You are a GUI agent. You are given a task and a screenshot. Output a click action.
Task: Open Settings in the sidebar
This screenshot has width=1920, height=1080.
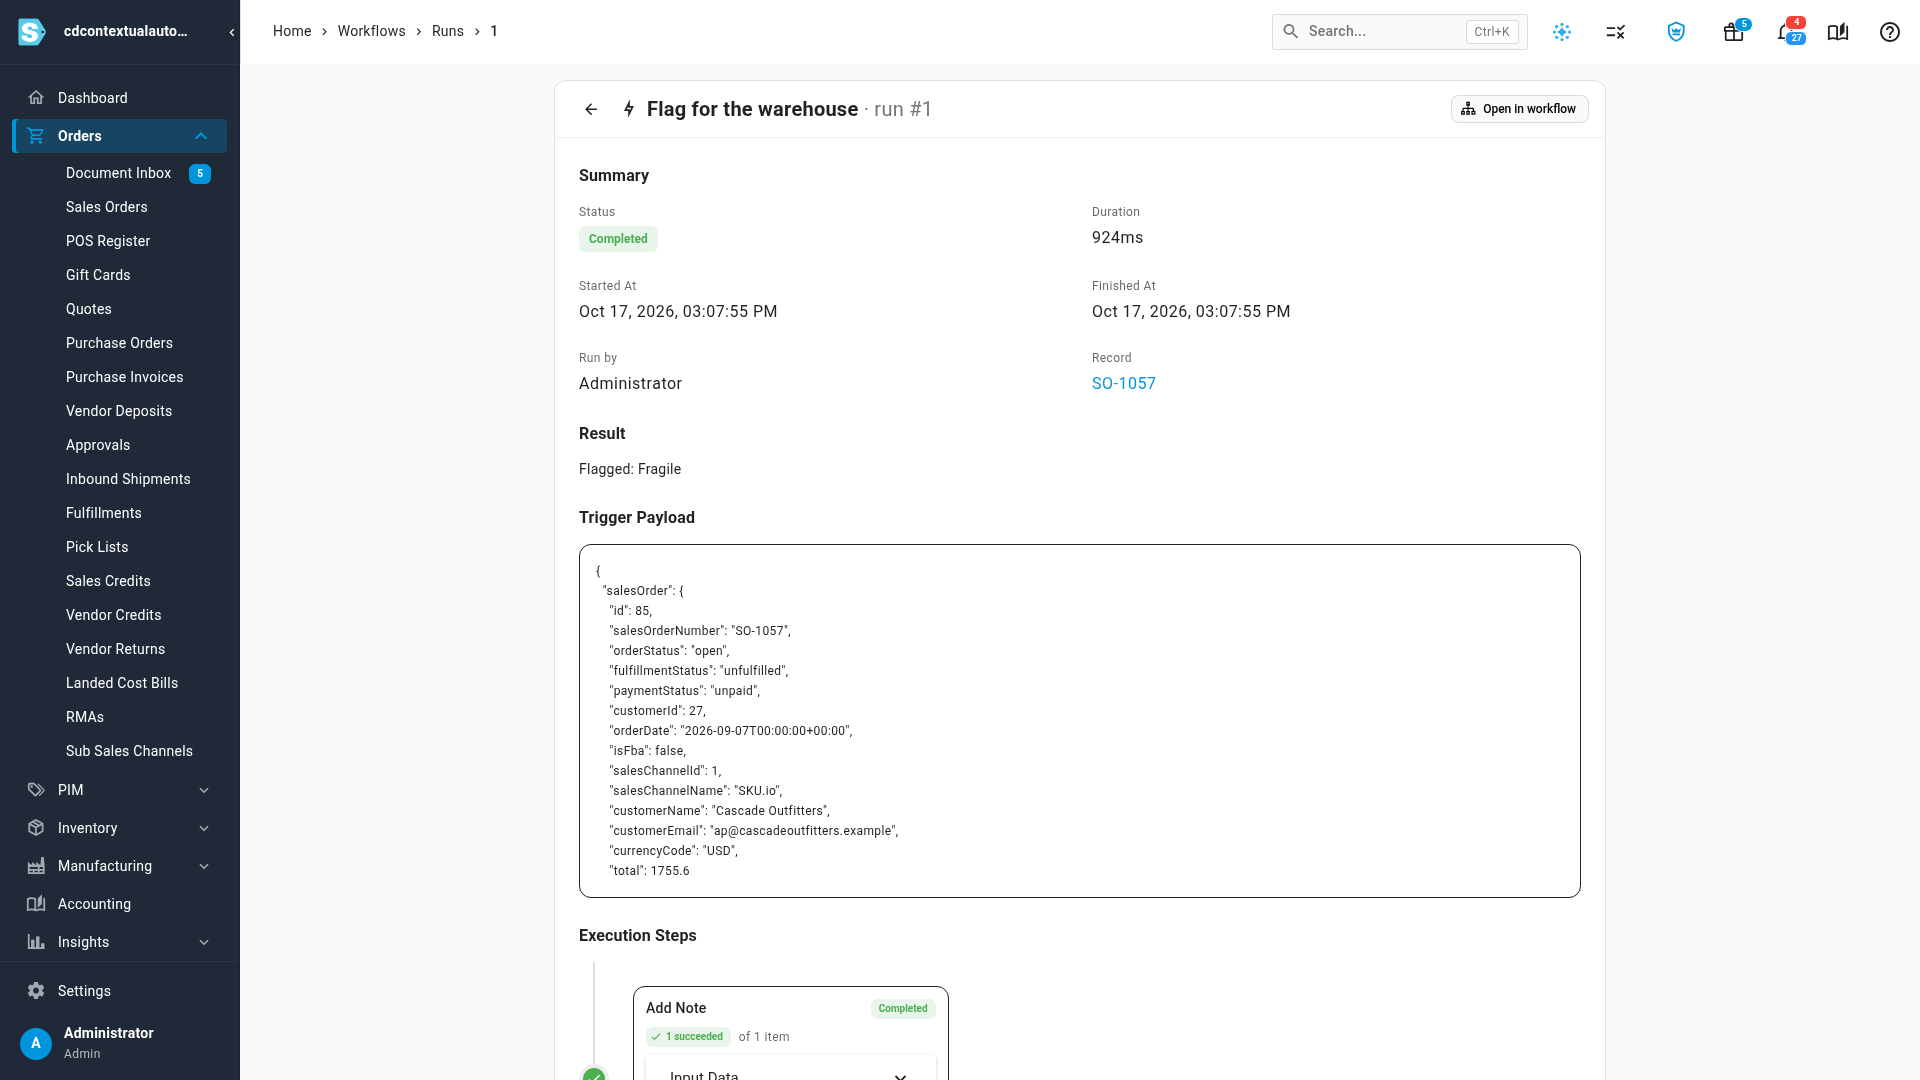tap(84, 991)
